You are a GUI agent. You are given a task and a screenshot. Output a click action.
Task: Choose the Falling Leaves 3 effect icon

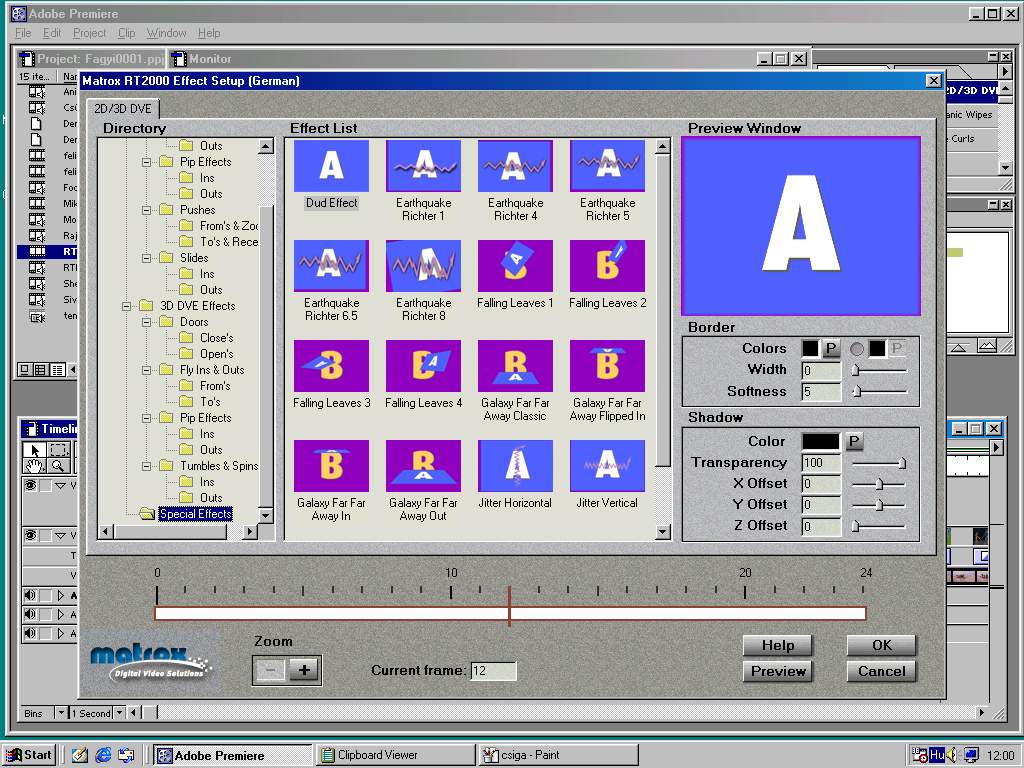coord(331,366)
